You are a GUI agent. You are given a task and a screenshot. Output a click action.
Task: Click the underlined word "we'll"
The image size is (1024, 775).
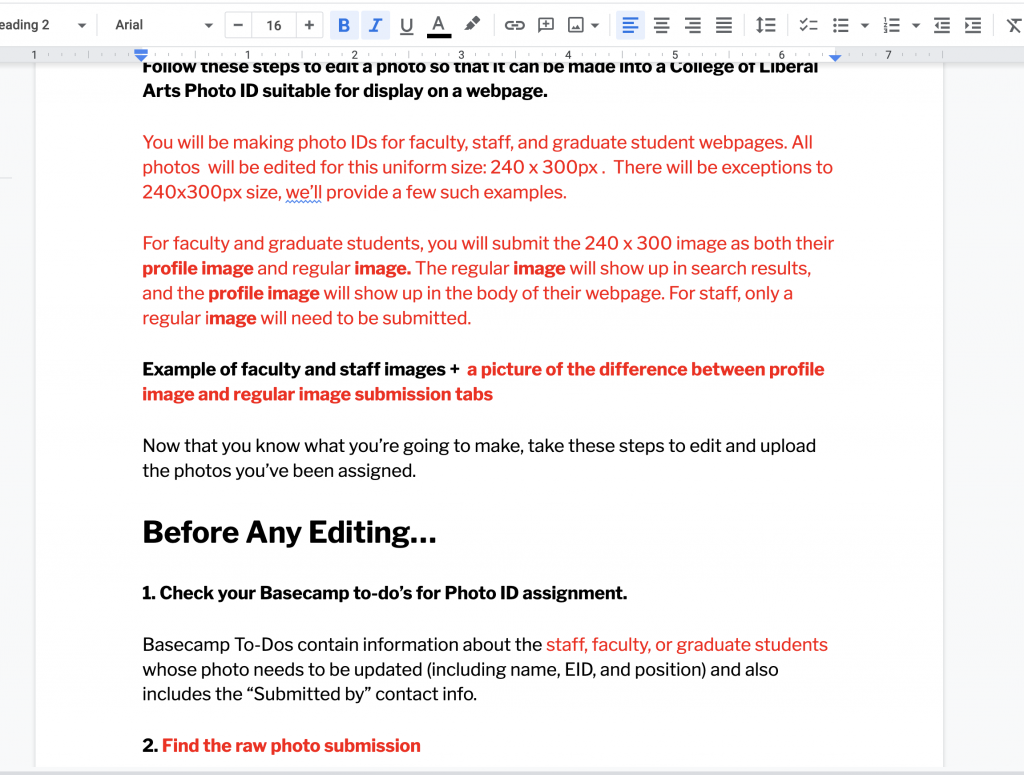coord(304,193)
